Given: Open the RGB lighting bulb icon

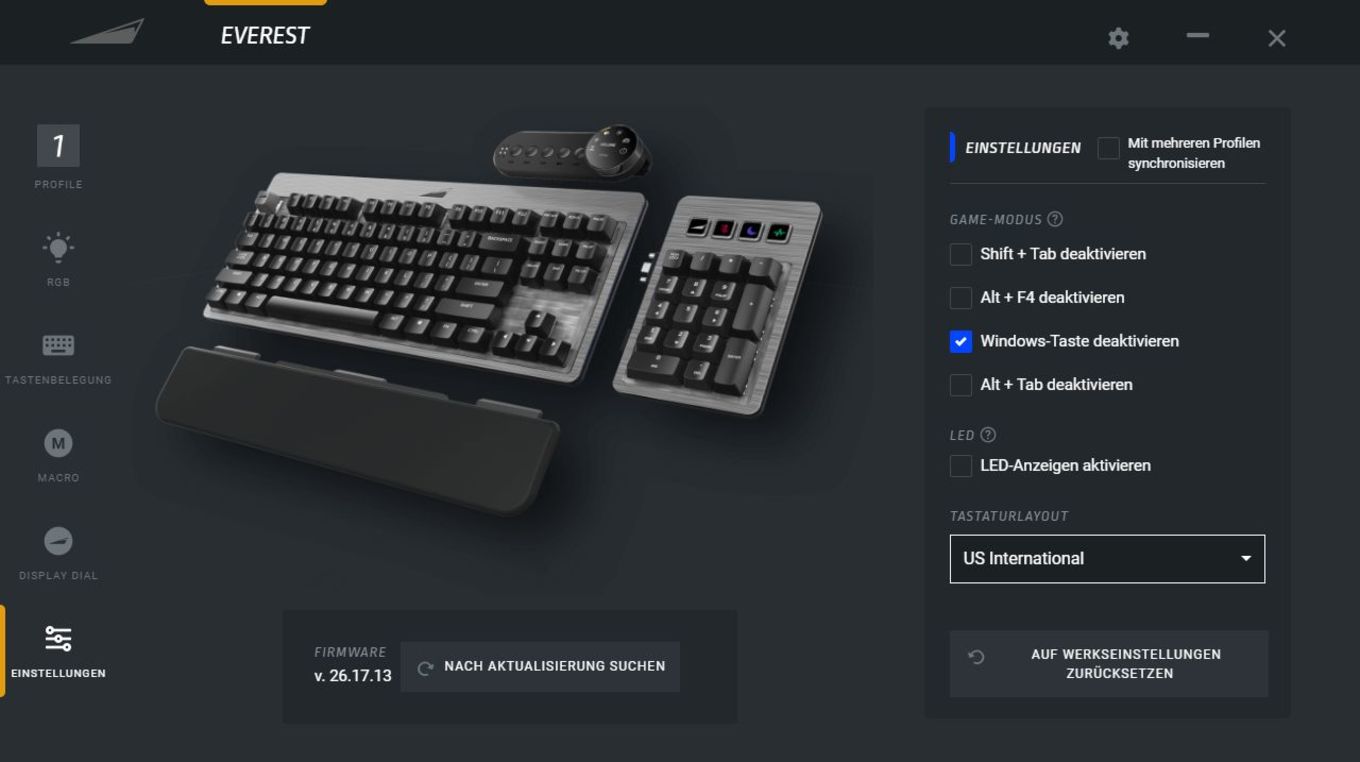Looking at the screenshot, I should tap(58, 247).
